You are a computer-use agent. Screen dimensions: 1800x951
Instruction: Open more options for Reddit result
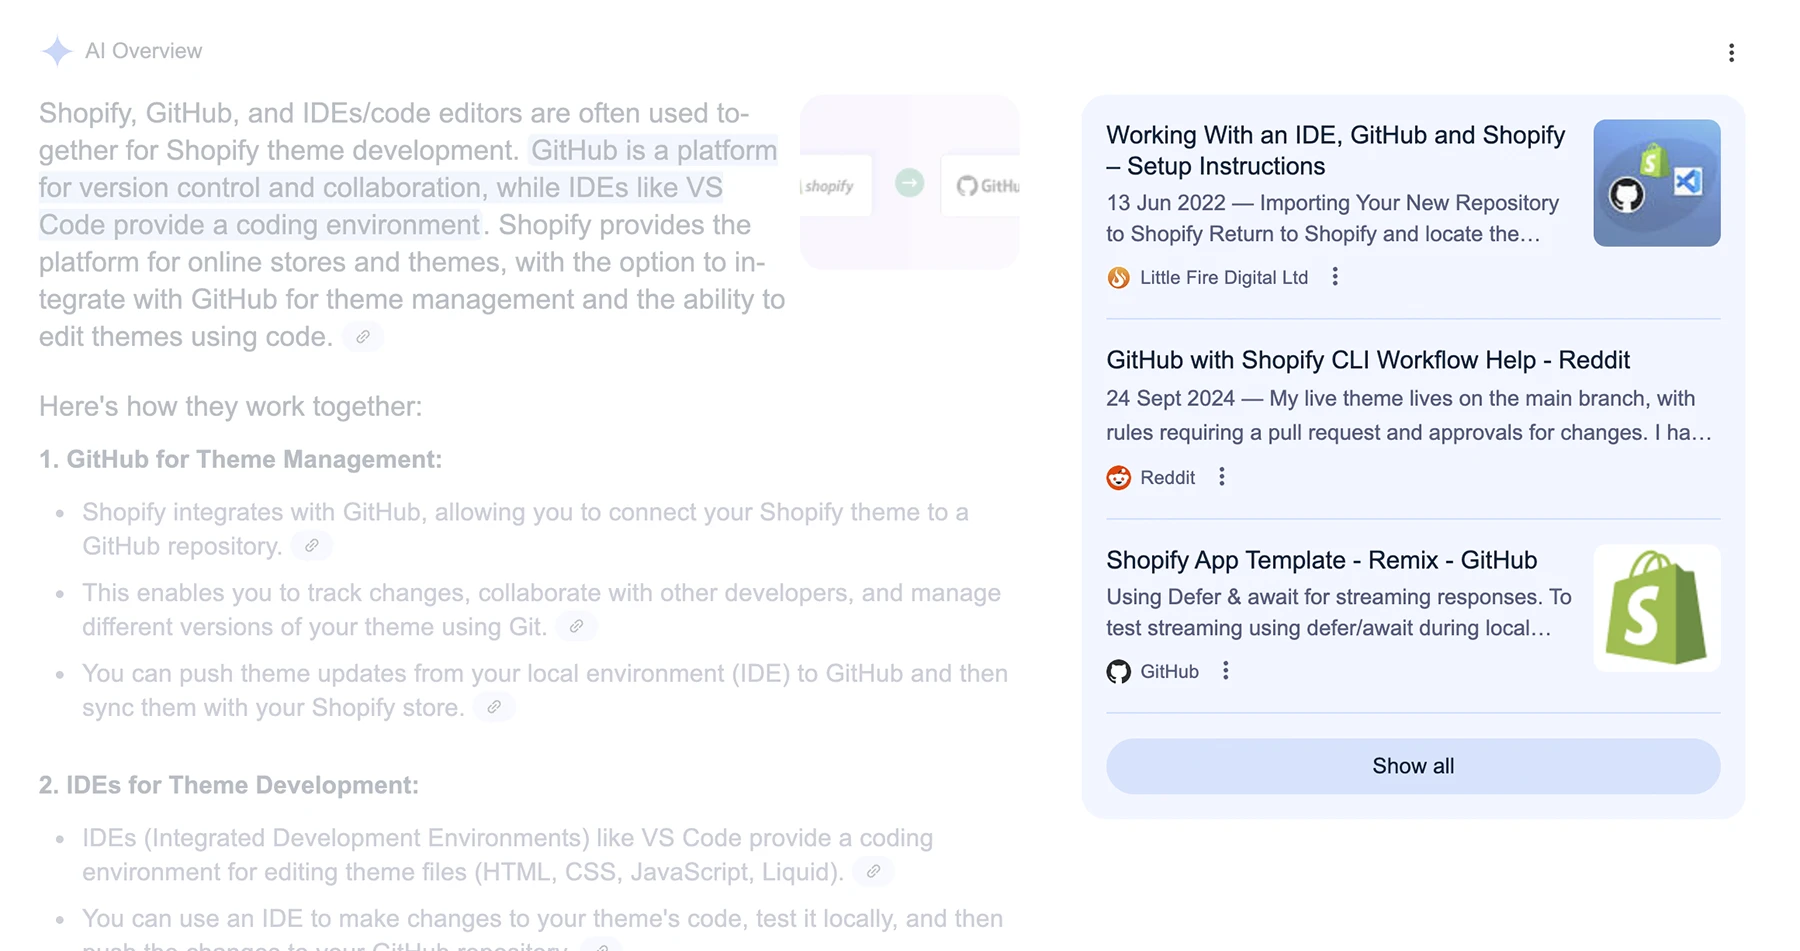pyautogui.click(x=1221, y=477)
